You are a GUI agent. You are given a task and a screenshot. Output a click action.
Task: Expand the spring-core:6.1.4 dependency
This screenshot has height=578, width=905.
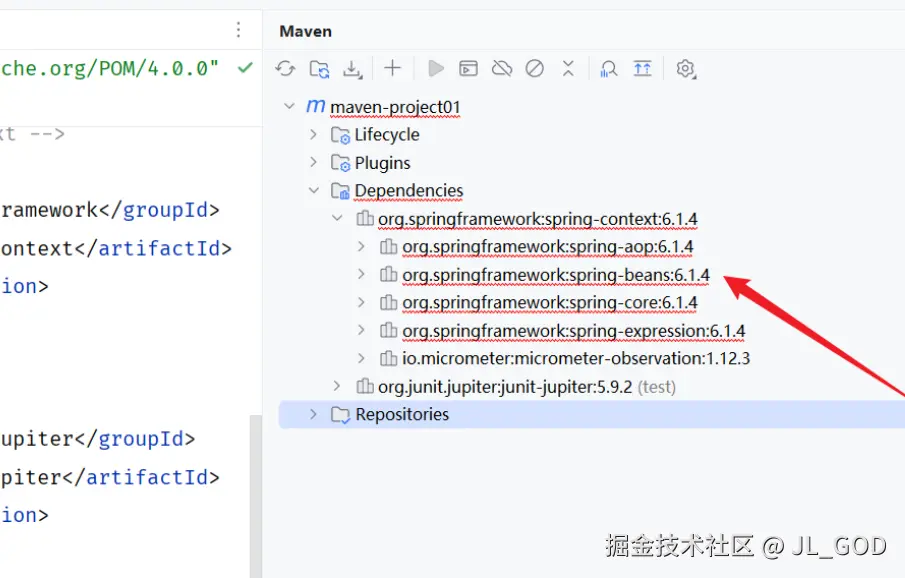(x=361, y=302)
